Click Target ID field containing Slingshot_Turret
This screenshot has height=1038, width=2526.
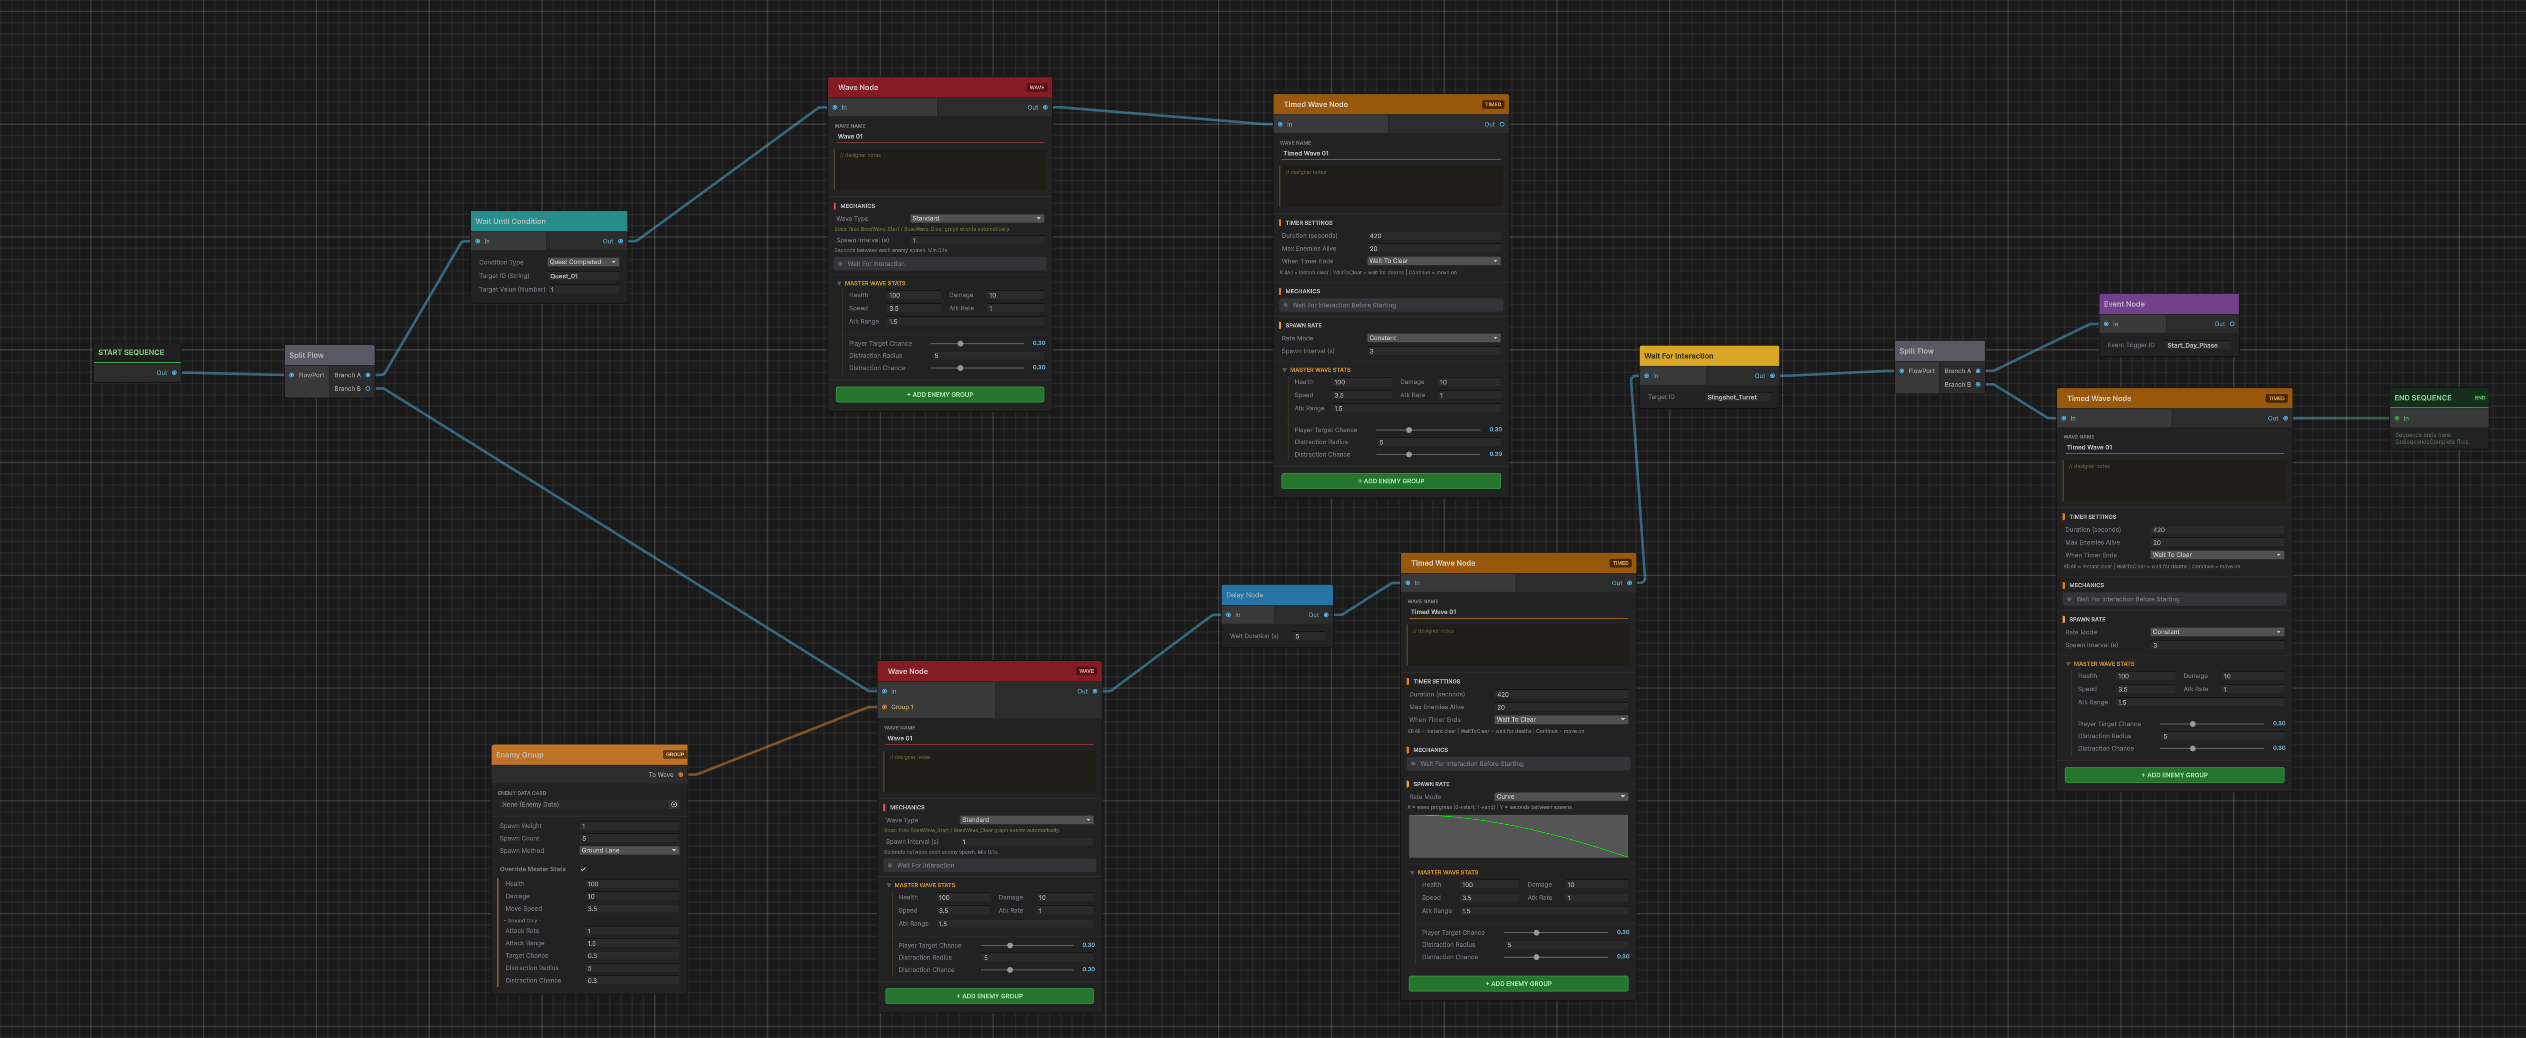(x=1738, y=397)
